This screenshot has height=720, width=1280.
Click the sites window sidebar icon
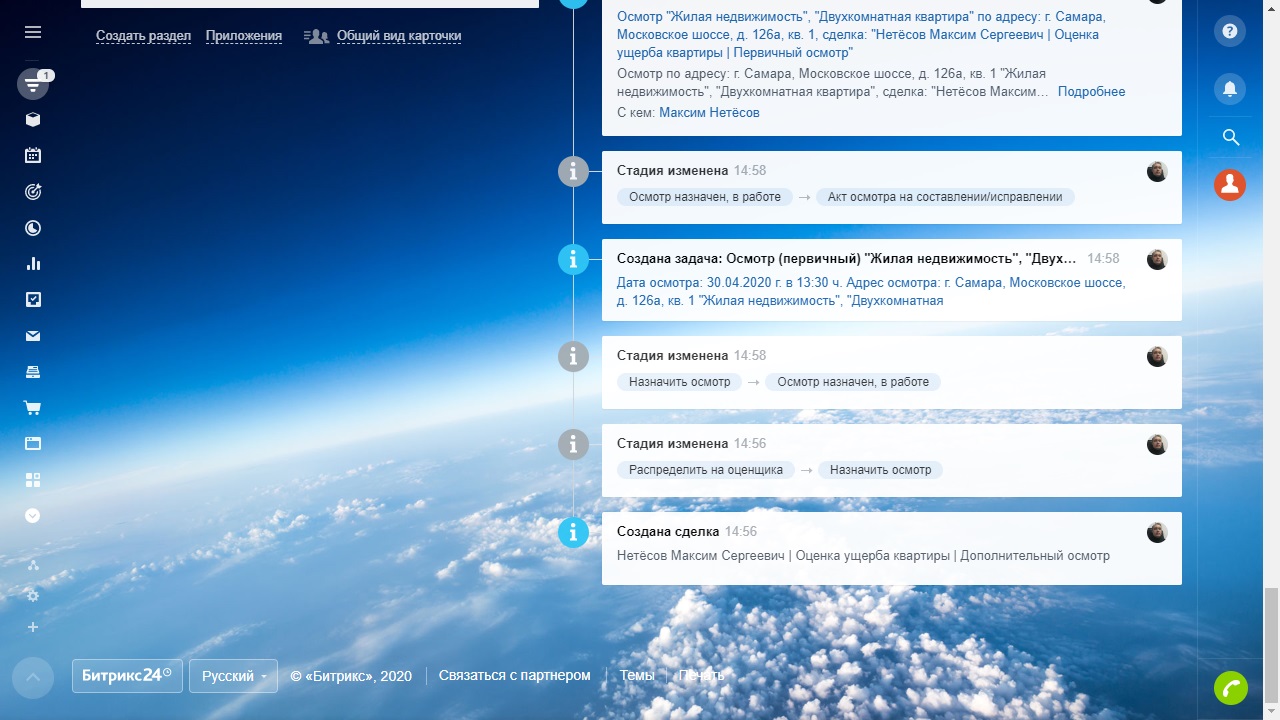(x=33, y=444)
